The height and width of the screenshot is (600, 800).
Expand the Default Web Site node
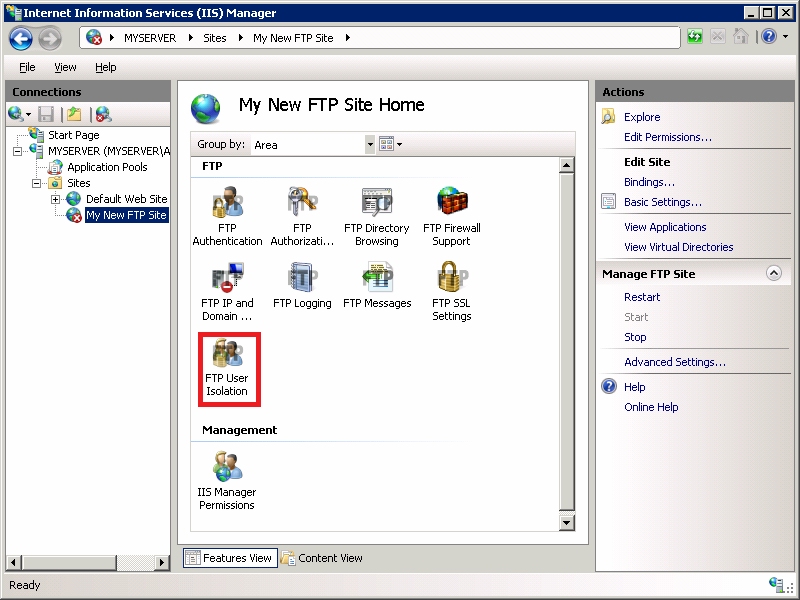55,199
